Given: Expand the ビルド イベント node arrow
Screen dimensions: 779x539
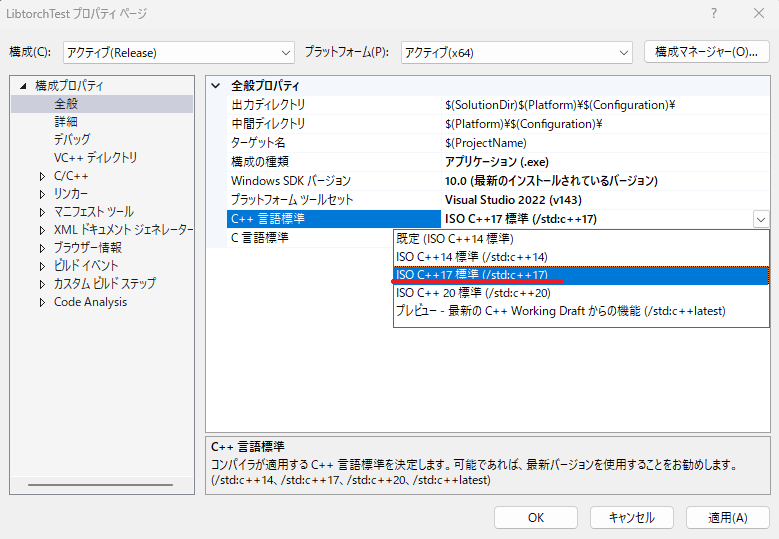Looking at the screenshot, I should [42, 266].
